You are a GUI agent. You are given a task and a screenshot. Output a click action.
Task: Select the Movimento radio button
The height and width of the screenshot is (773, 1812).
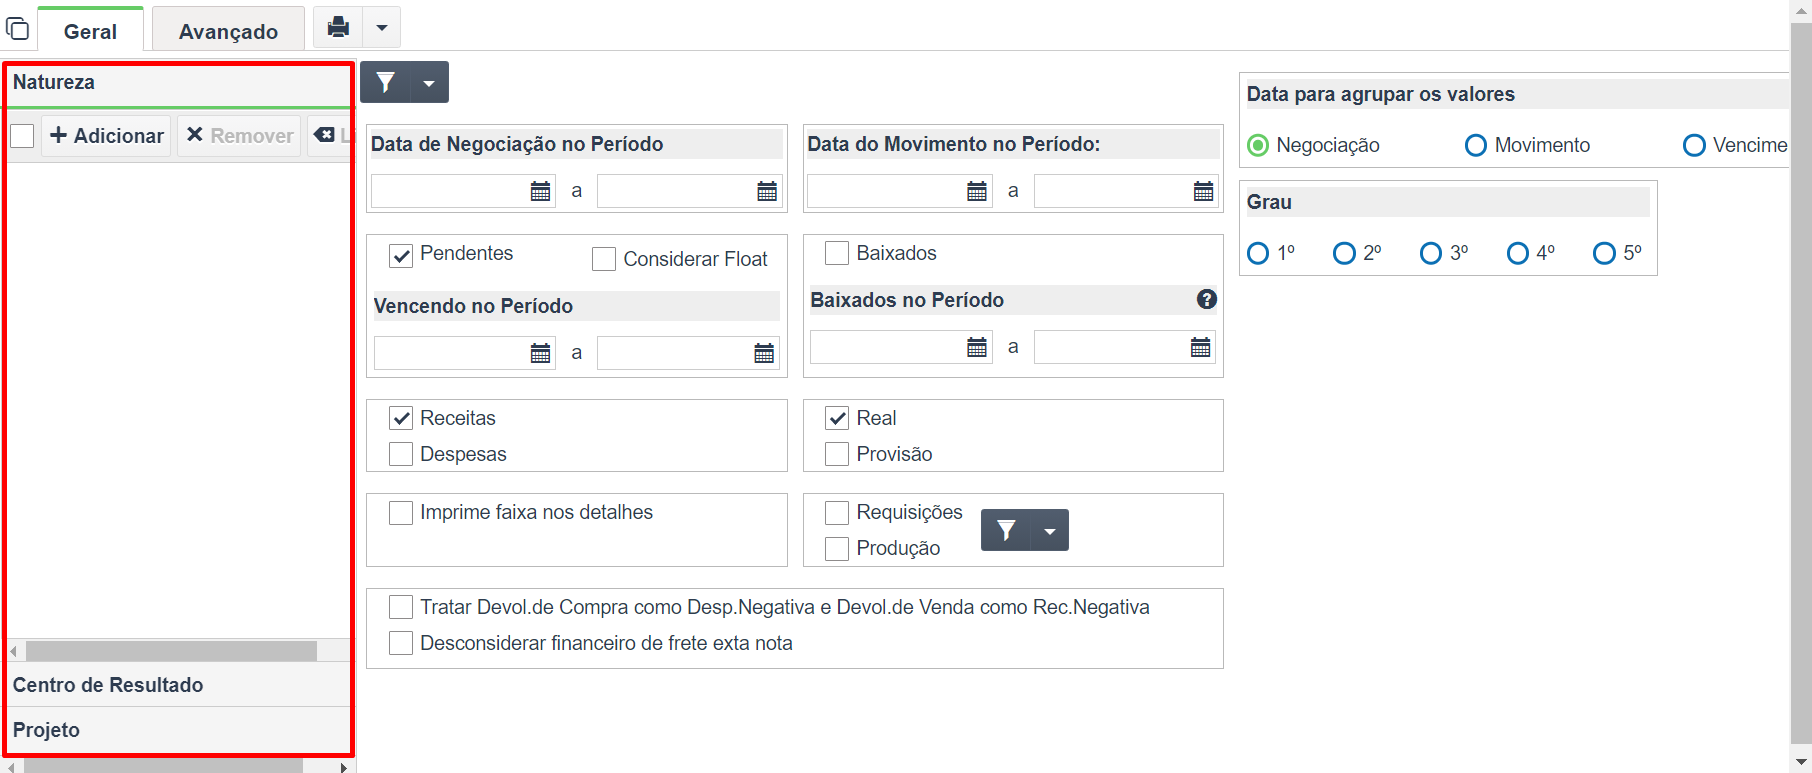click(x=1476, y=145)
